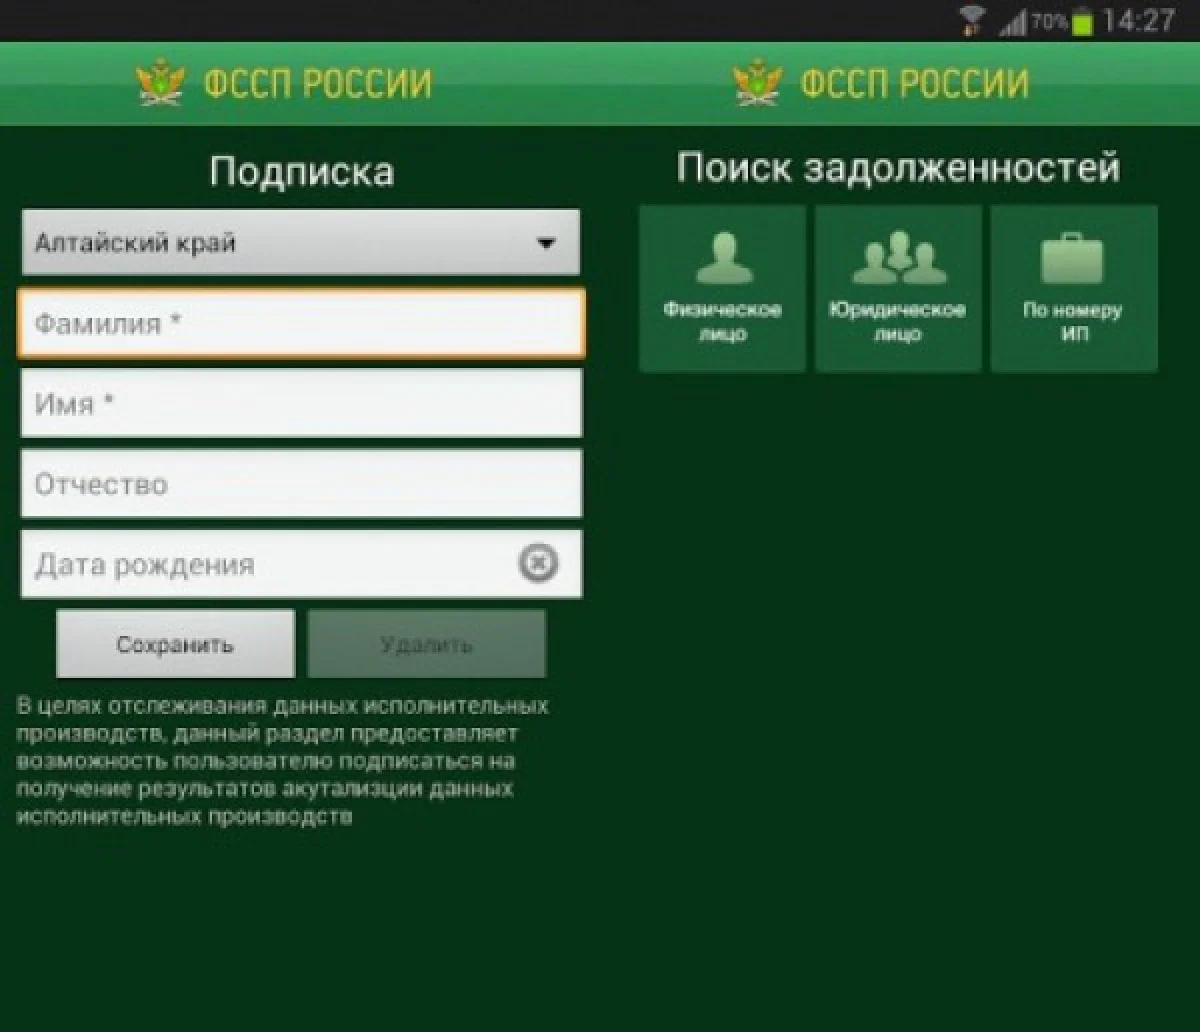This screenshot has width=1200, height=1032.
Task: Click the left ФССП России header title
Action: (318, 84)
